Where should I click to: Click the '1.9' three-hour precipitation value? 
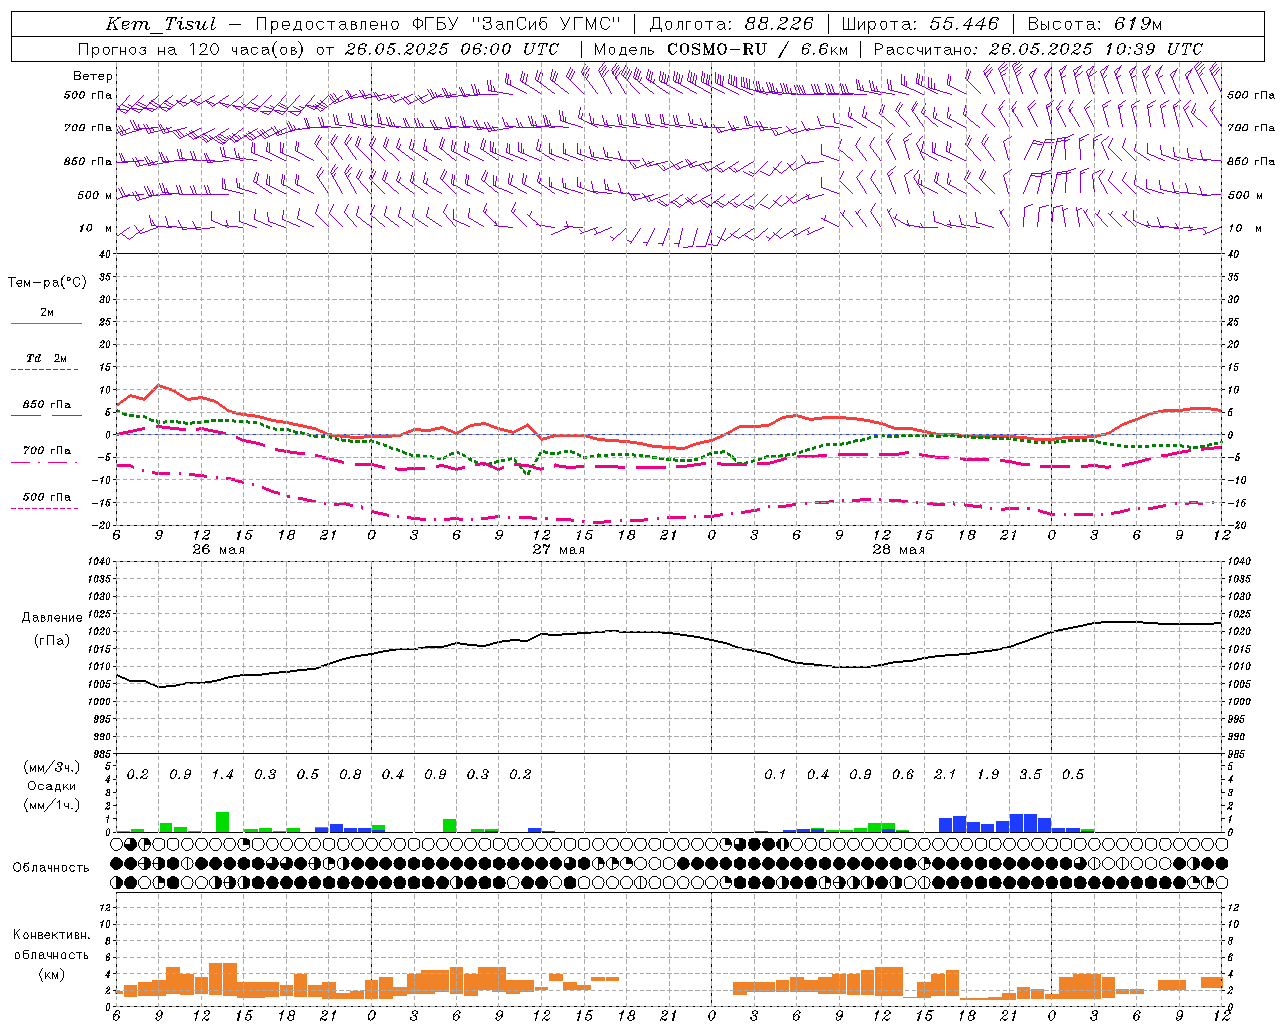point(988,774)
